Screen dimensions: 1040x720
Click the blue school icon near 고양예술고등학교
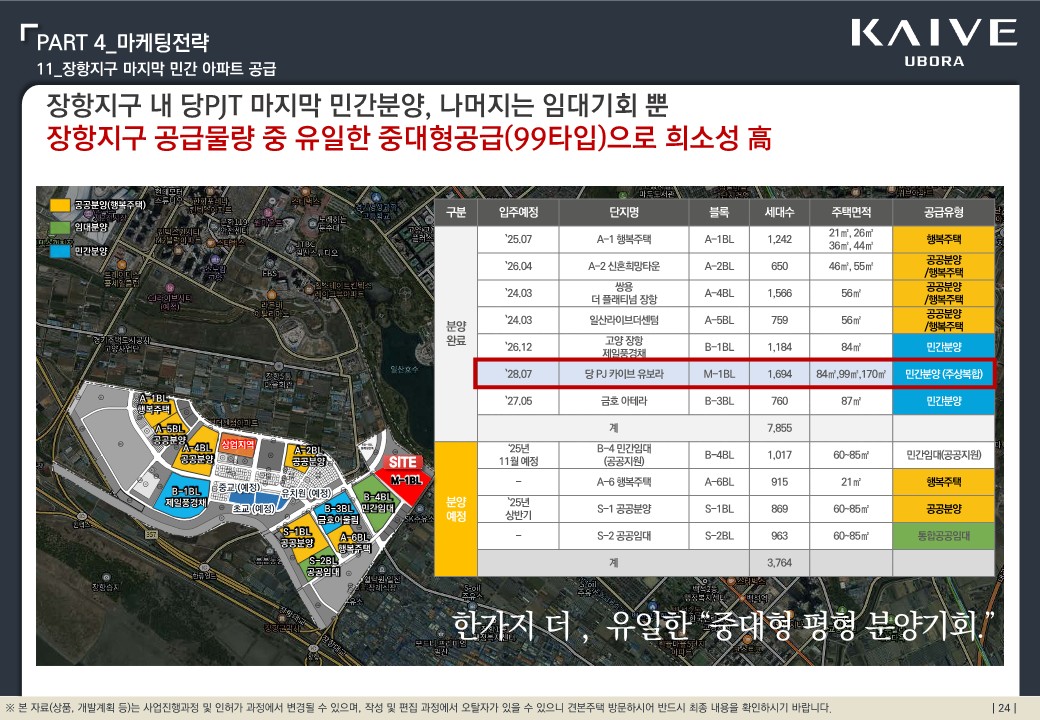click(x=376, y=197)
